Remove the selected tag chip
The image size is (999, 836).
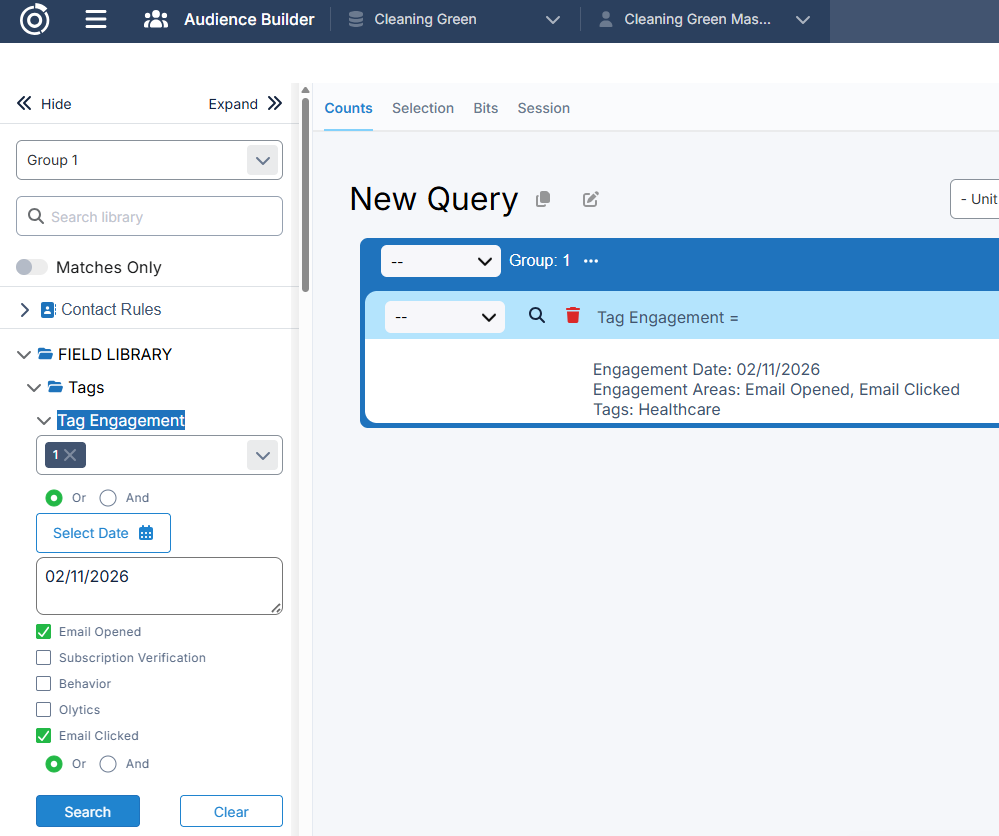tap(70, 455)
